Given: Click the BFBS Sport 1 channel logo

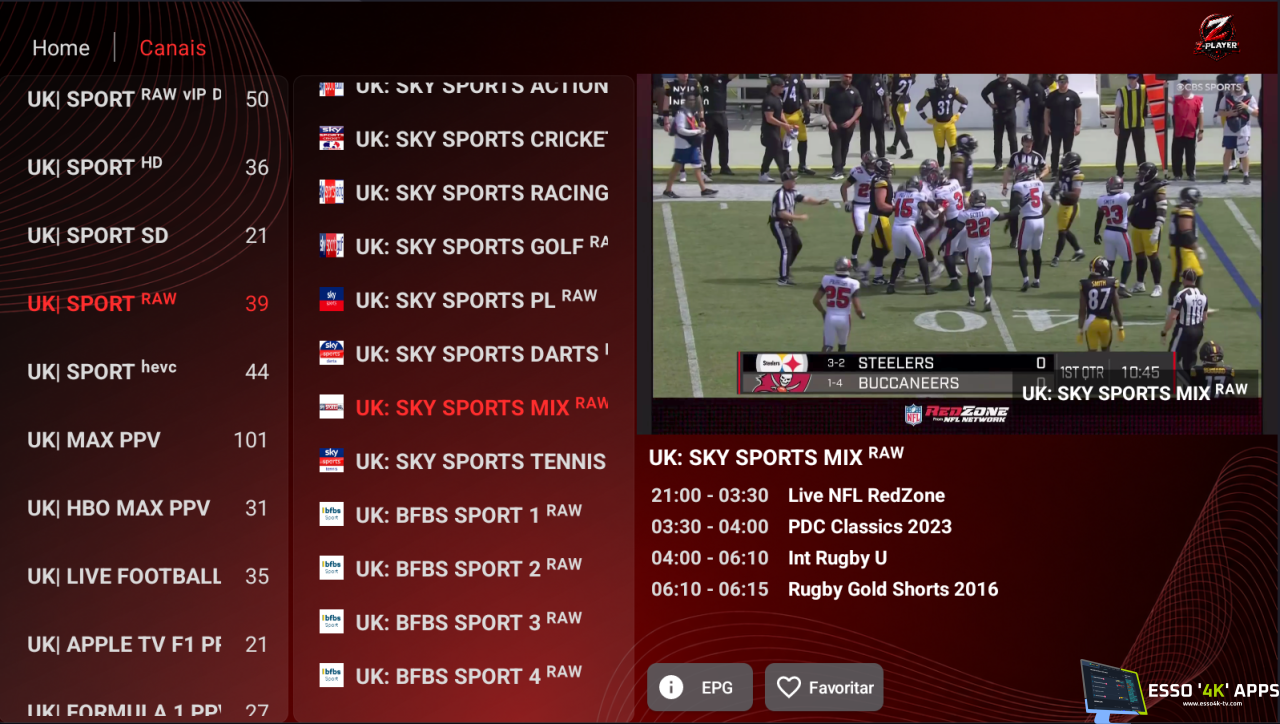Looking at the screenshot, I should point(331,514).
